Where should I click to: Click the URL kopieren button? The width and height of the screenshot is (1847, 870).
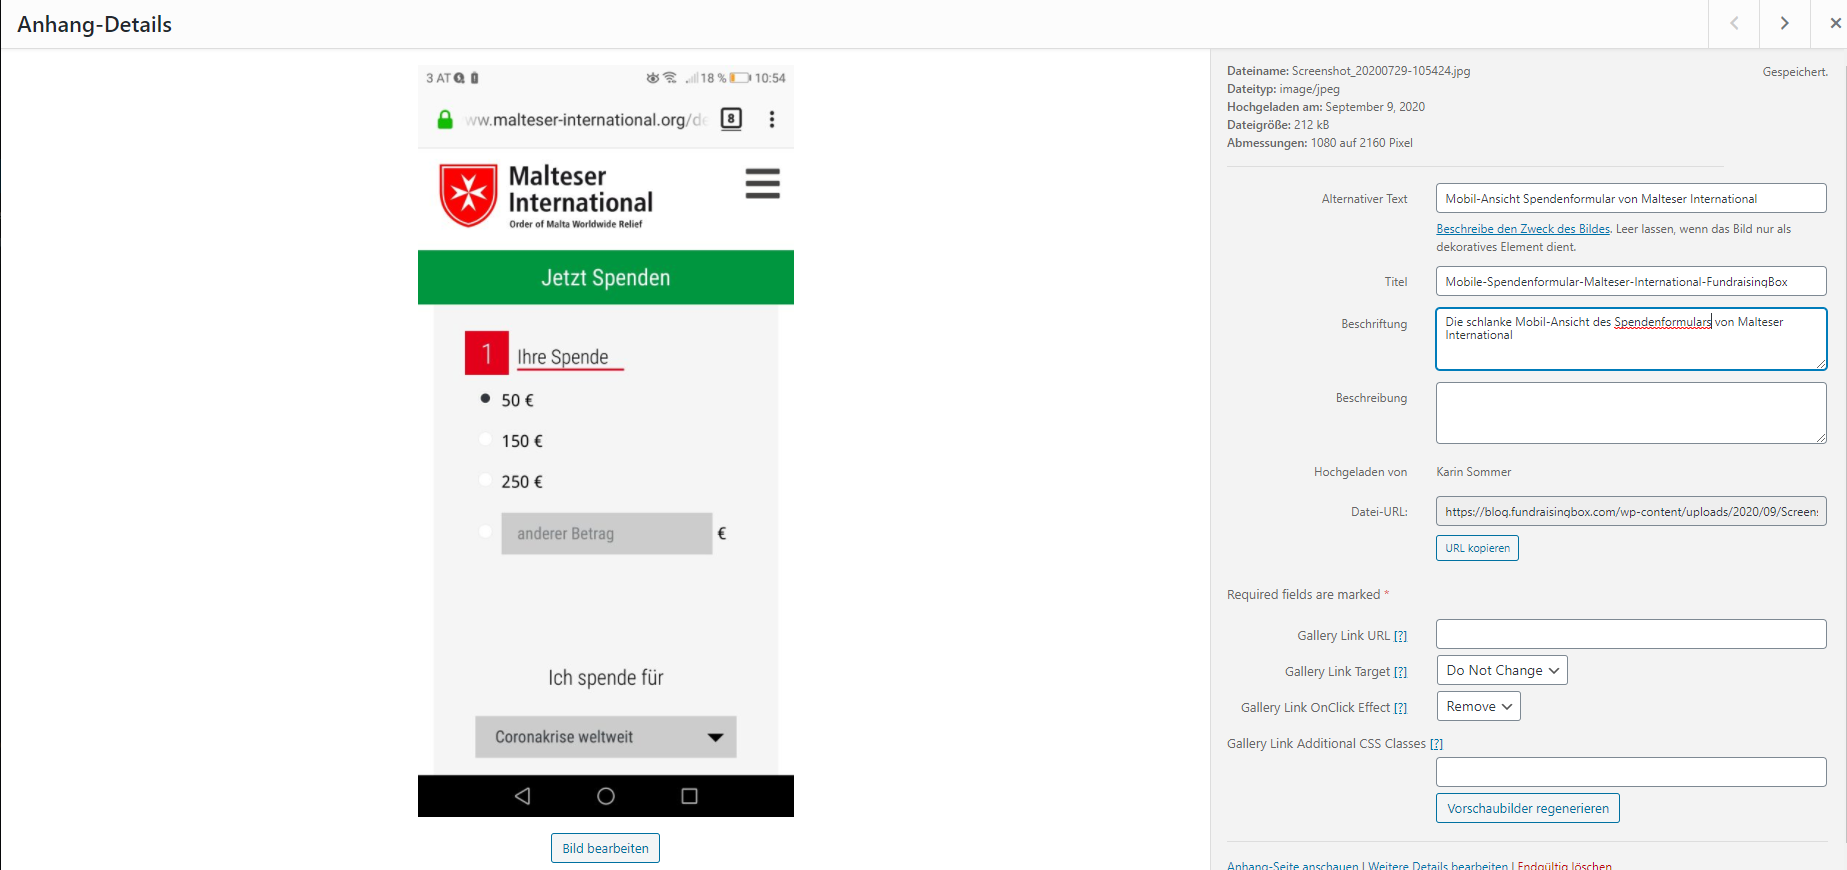[x=1477, y=548]
